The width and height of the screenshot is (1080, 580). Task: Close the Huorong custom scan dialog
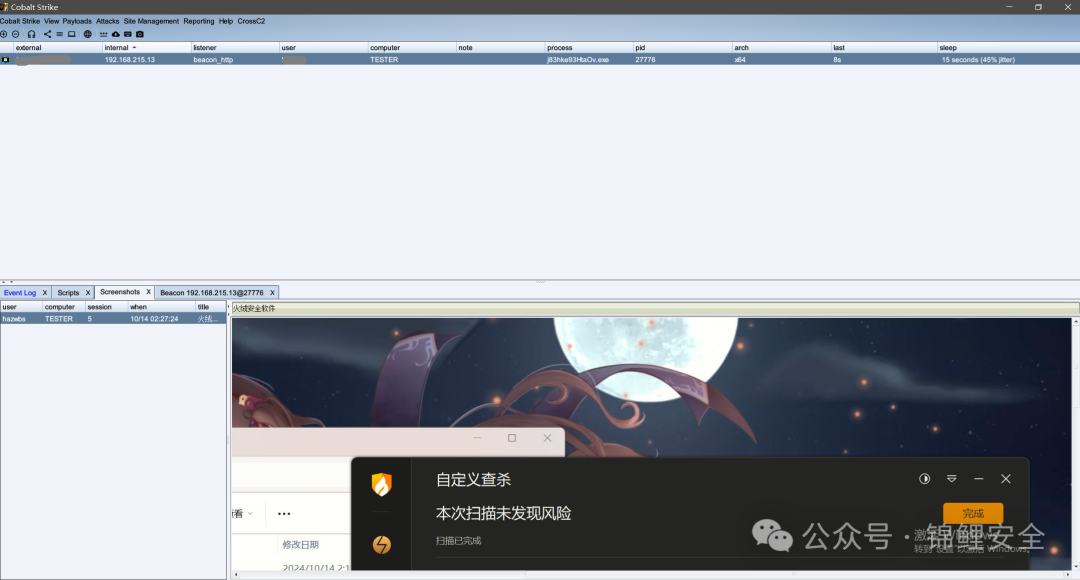pyautogui.click(x=1006, y=479)
